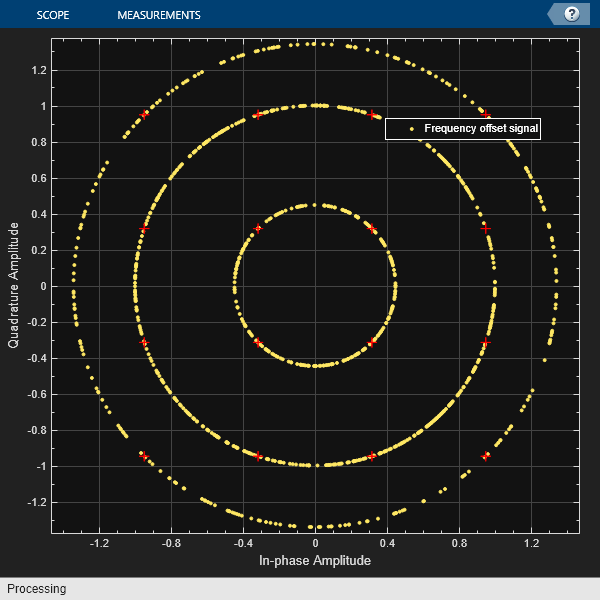The height and width of the screenshot is (600, 600).
Task: Click the x-axis tick label '0.8'
Action: click(459, 543)
